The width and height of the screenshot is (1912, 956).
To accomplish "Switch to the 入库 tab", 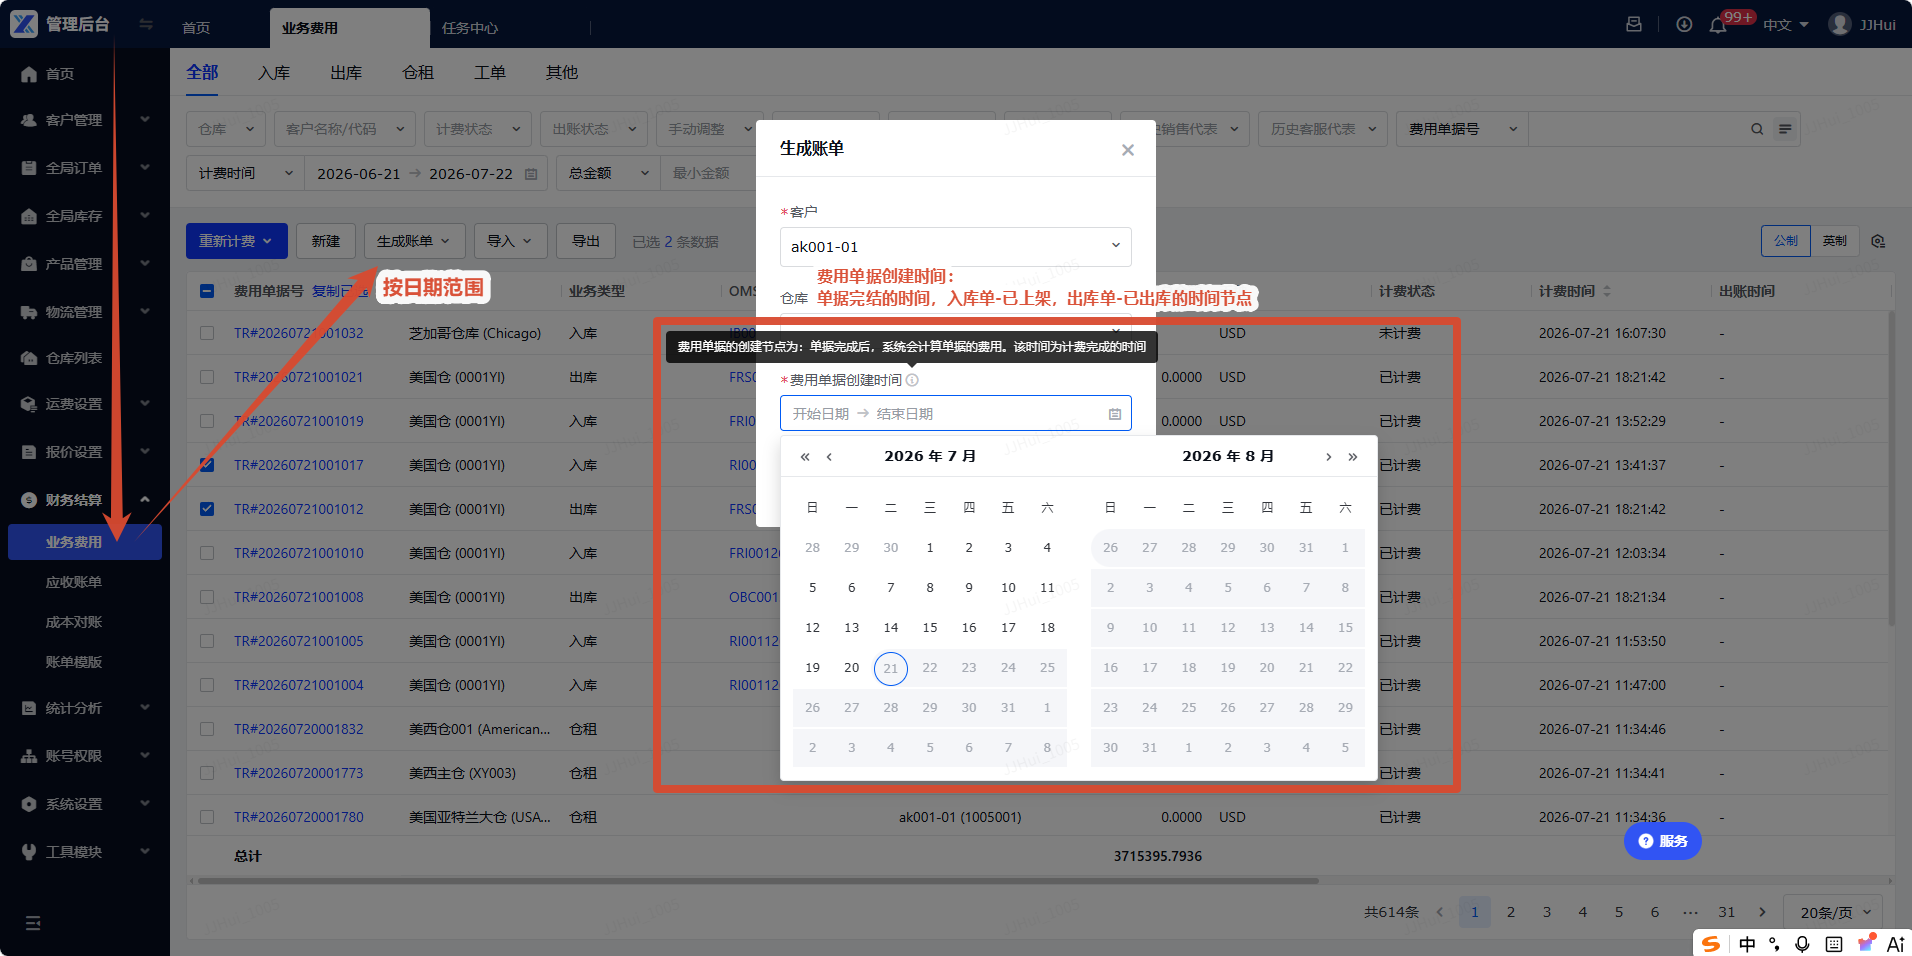I will [274, 73].
